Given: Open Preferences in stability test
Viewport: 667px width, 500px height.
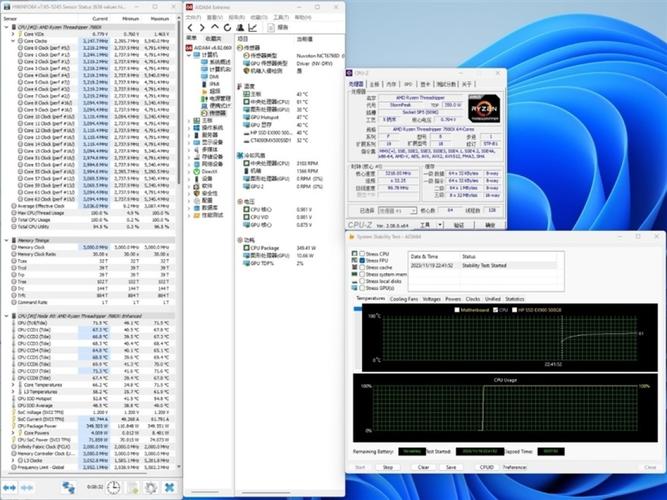Looking at the screenshot, I should (x=515, y=467).
